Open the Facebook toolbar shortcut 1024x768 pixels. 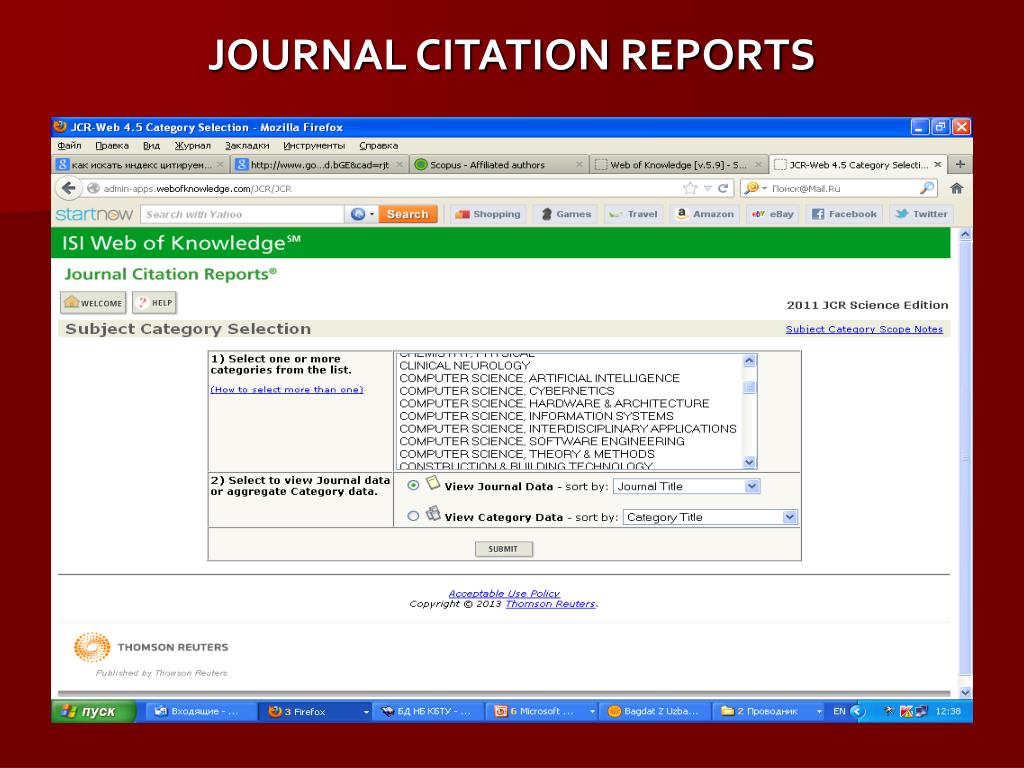(844, 214)
